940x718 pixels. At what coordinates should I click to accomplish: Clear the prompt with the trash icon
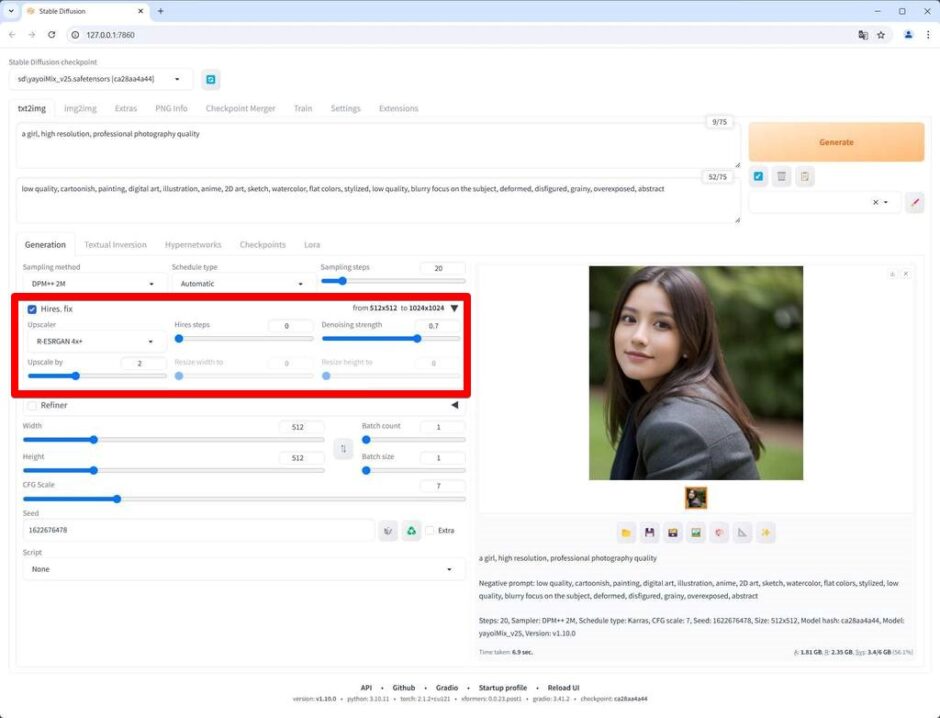783,177
